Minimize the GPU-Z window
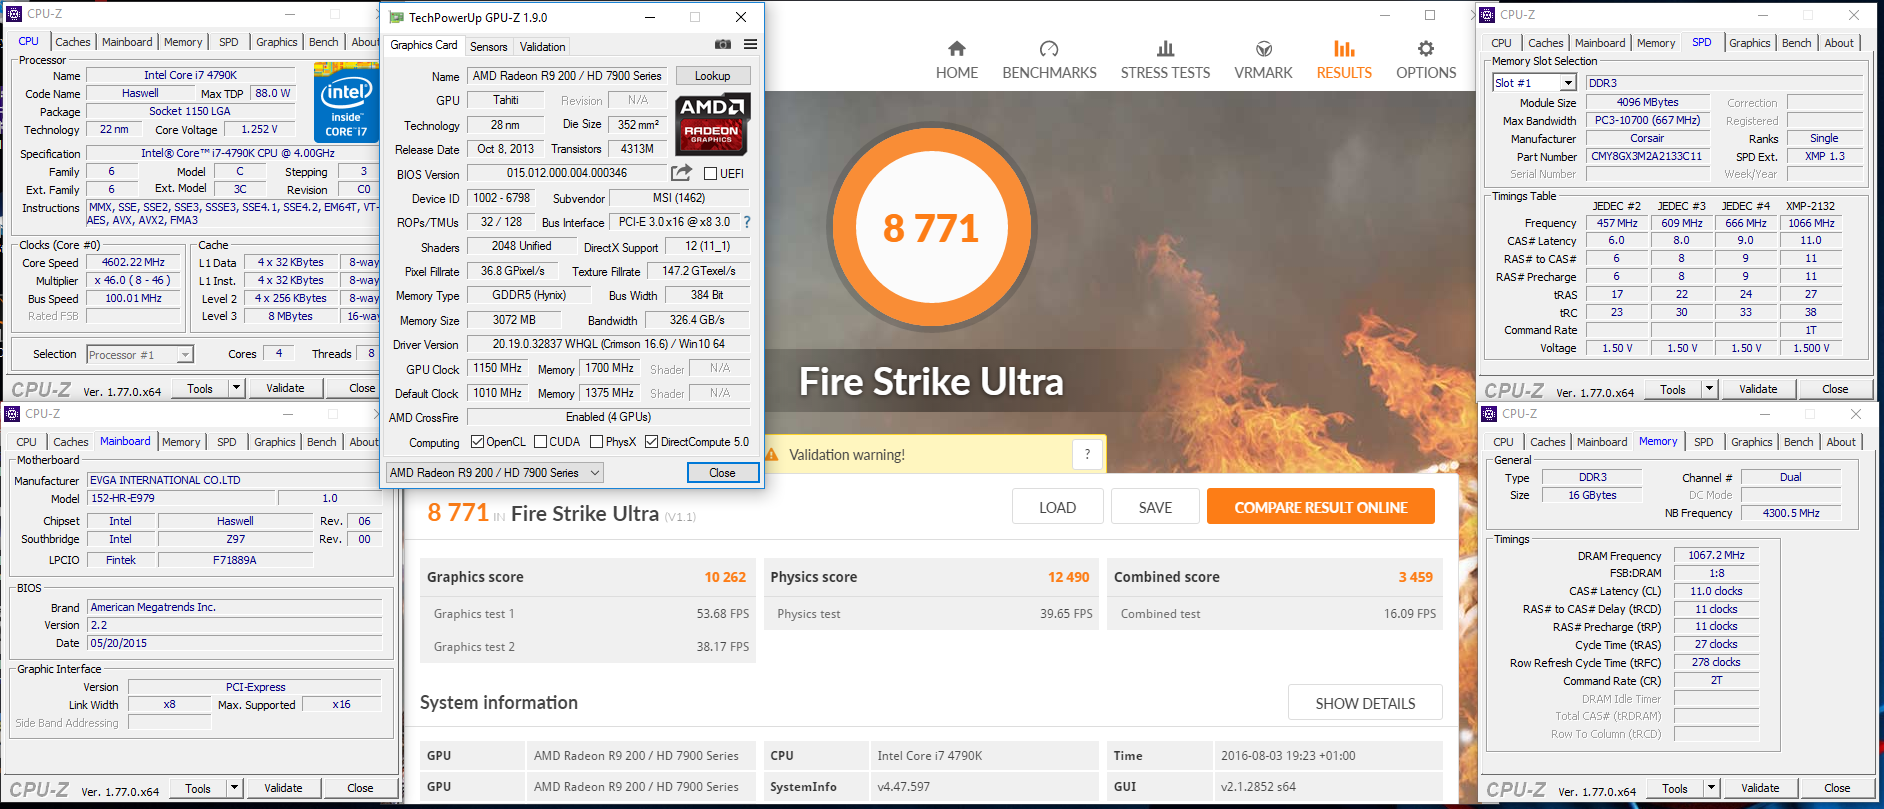This screenshot has height=809, width=1884. coord(650,17)
